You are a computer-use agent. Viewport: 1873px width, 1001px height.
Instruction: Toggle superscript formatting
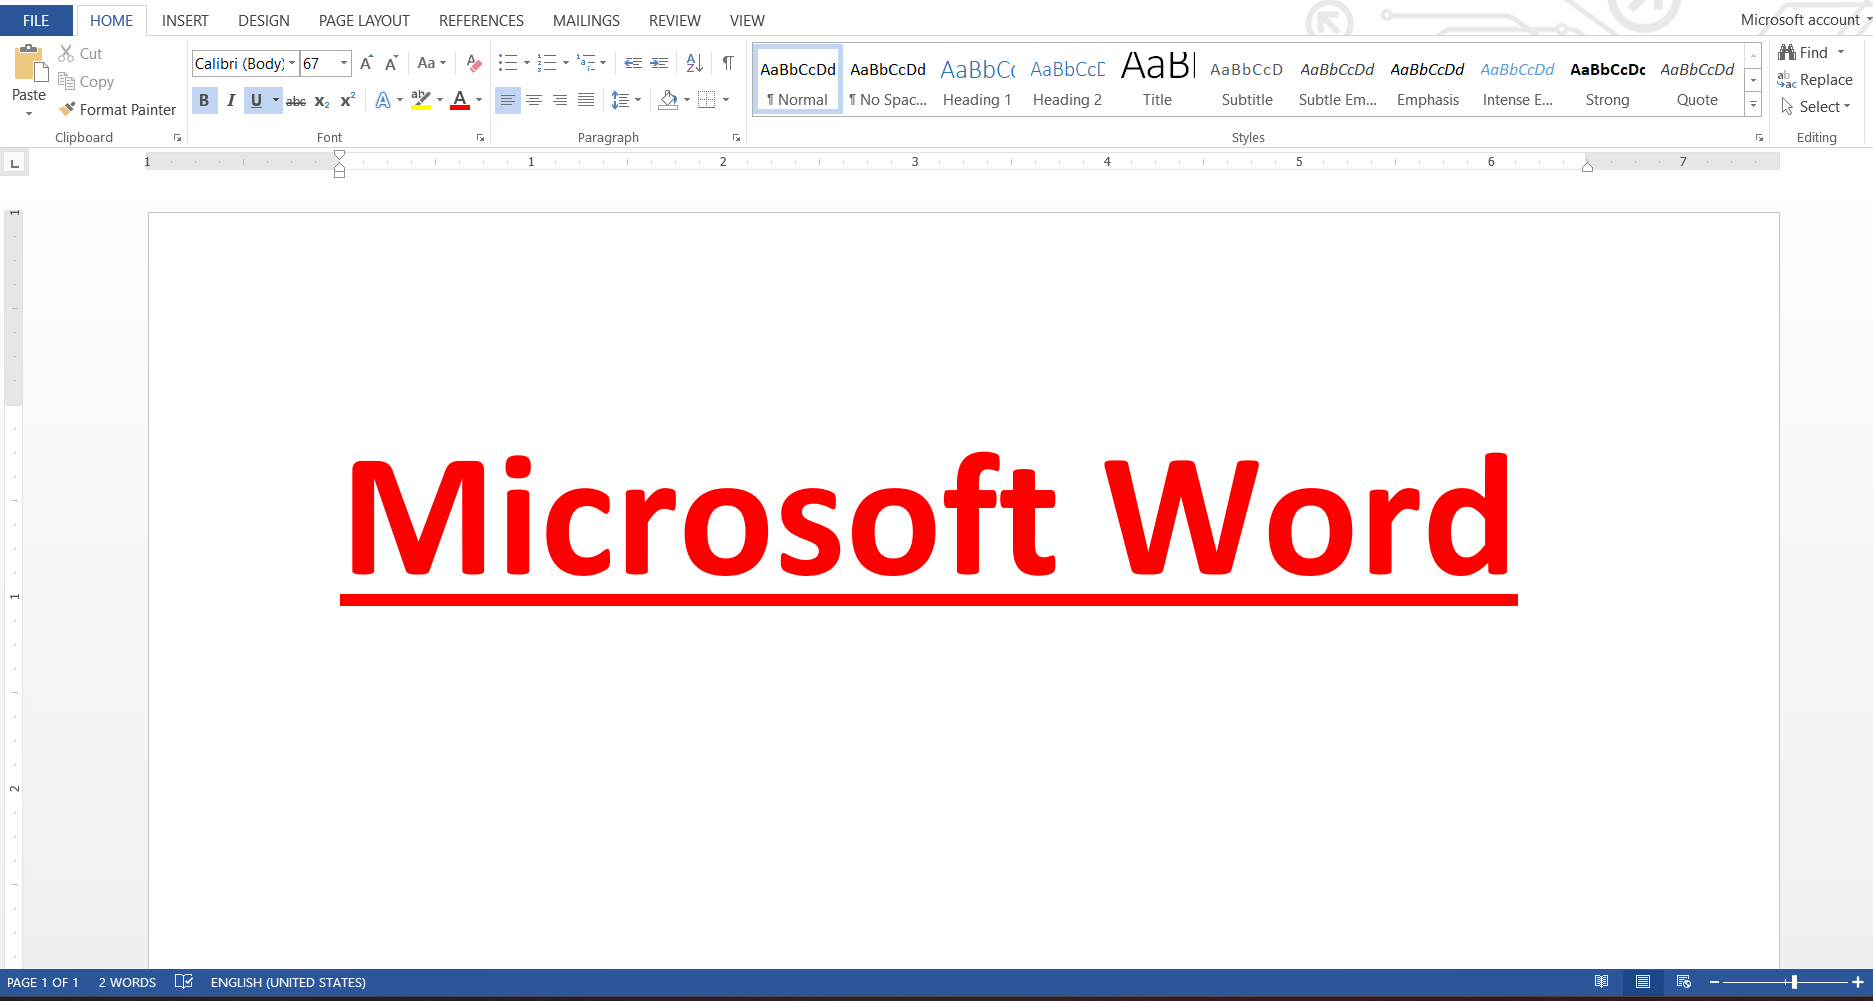[348, 100]
